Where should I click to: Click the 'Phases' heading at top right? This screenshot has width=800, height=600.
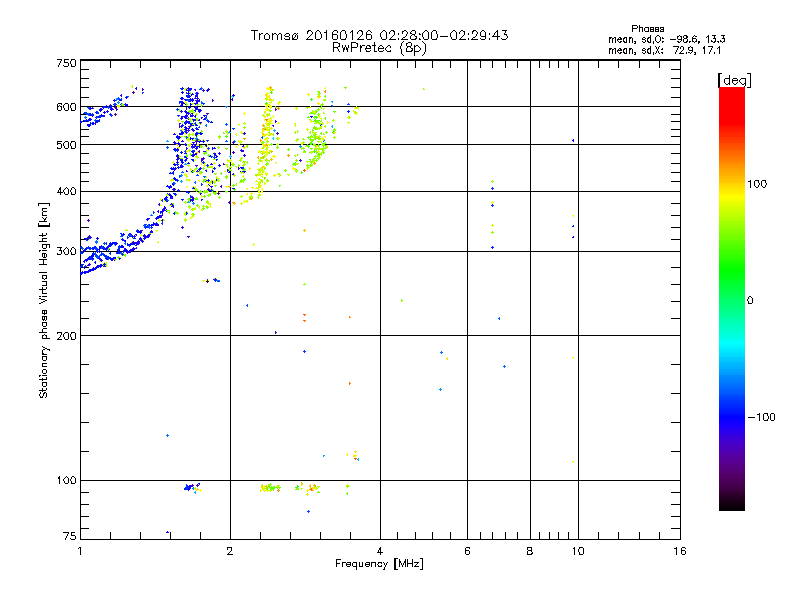click(x=647, y=29)
